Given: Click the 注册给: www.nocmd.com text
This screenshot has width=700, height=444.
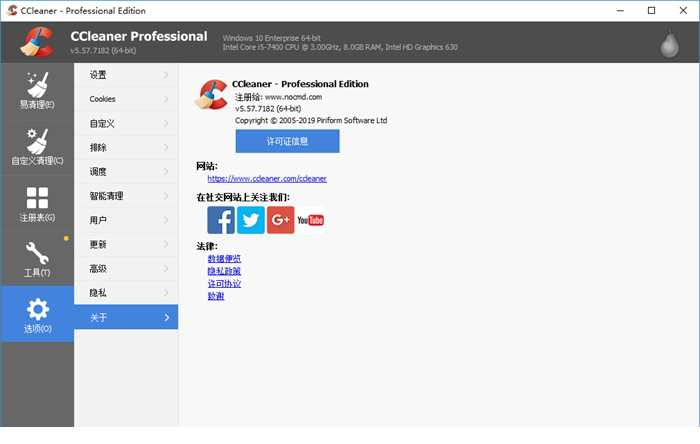Looking at the screenshot, I should [x=279, y=97].
